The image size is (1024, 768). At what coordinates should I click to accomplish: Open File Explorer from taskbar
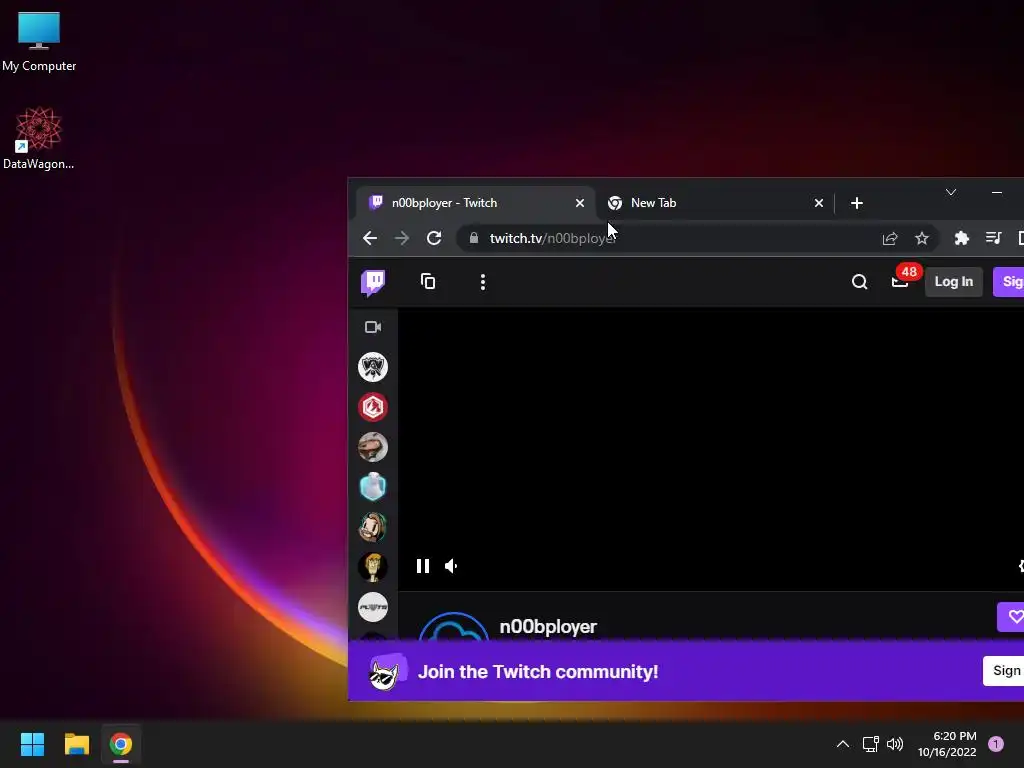click(x=76, y=744)
